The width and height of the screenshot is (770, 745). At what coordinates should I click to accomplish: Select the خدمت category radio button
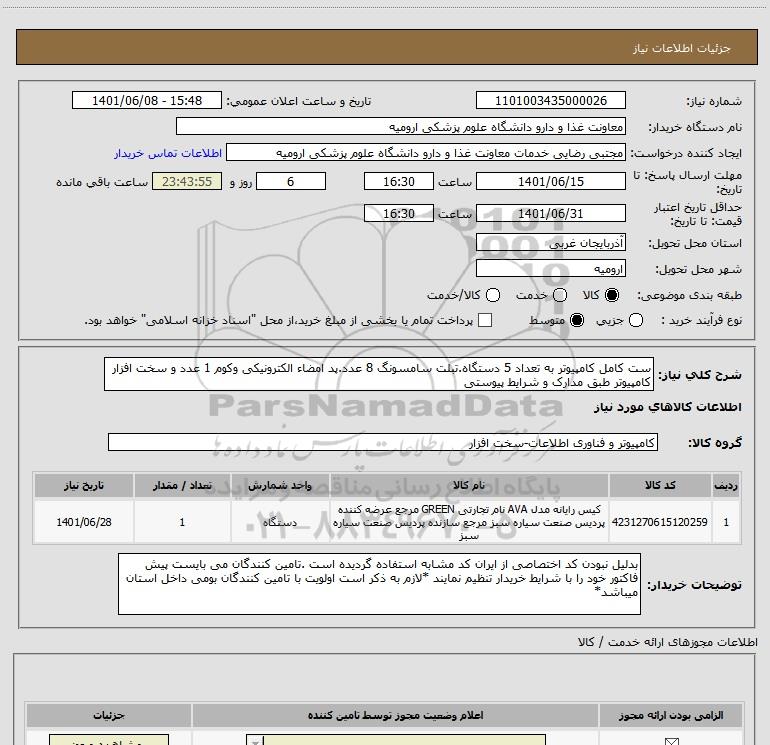pyautogui.click(x=560, y=295)
